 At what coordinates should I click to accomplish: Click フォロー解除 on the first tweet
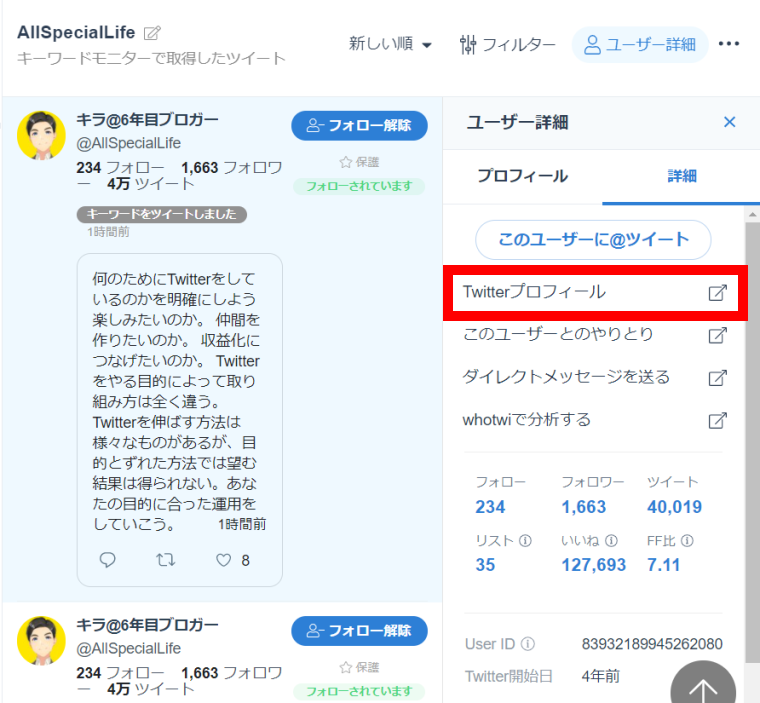[359, 125]
